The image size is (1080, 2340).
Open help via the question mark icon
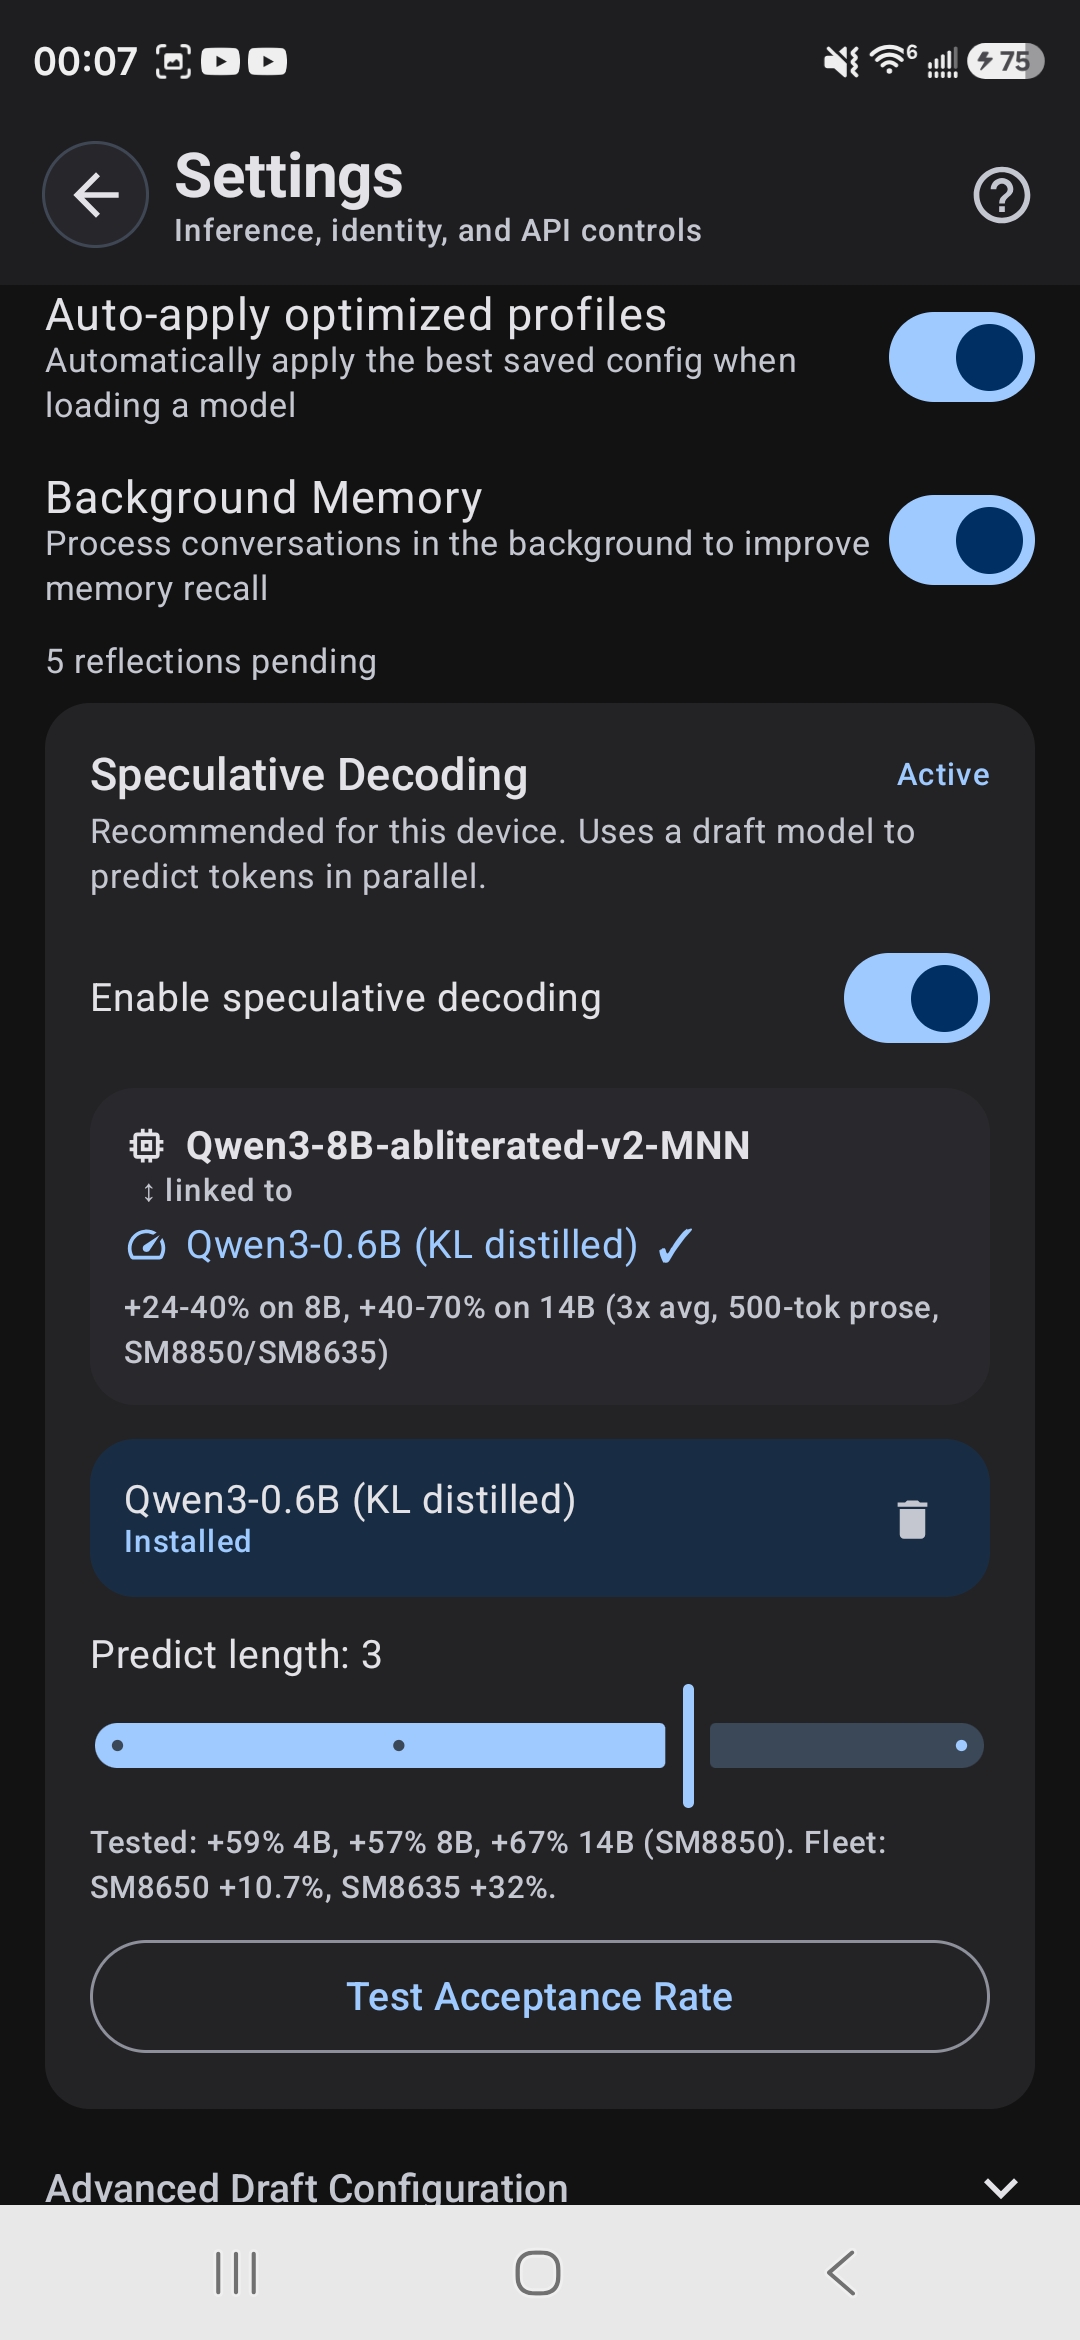pyautogui.click(x=1001, y=195)
